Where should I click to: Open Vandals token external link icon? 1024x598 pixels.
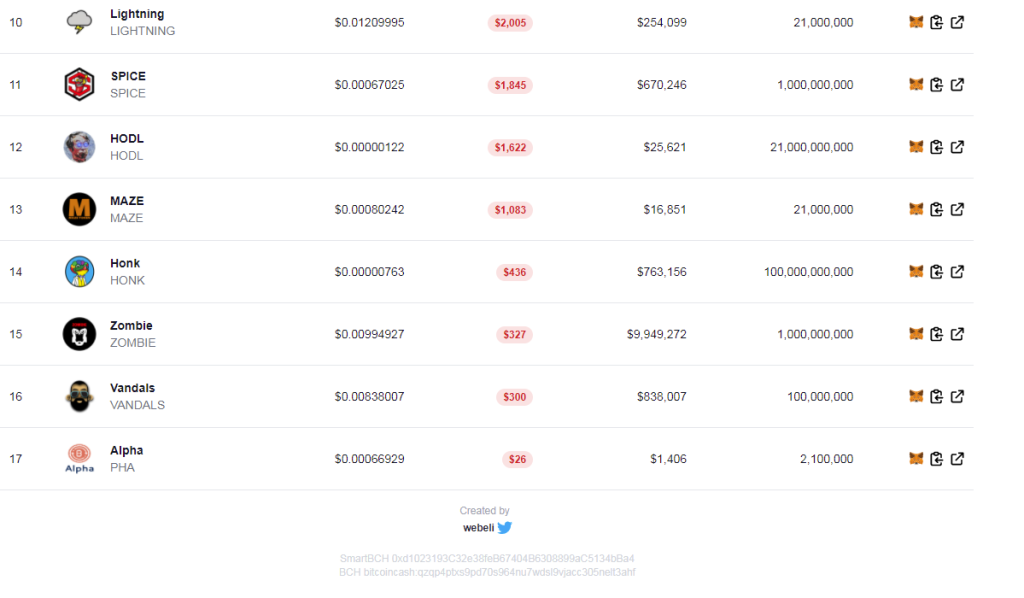tap(957, 396)
